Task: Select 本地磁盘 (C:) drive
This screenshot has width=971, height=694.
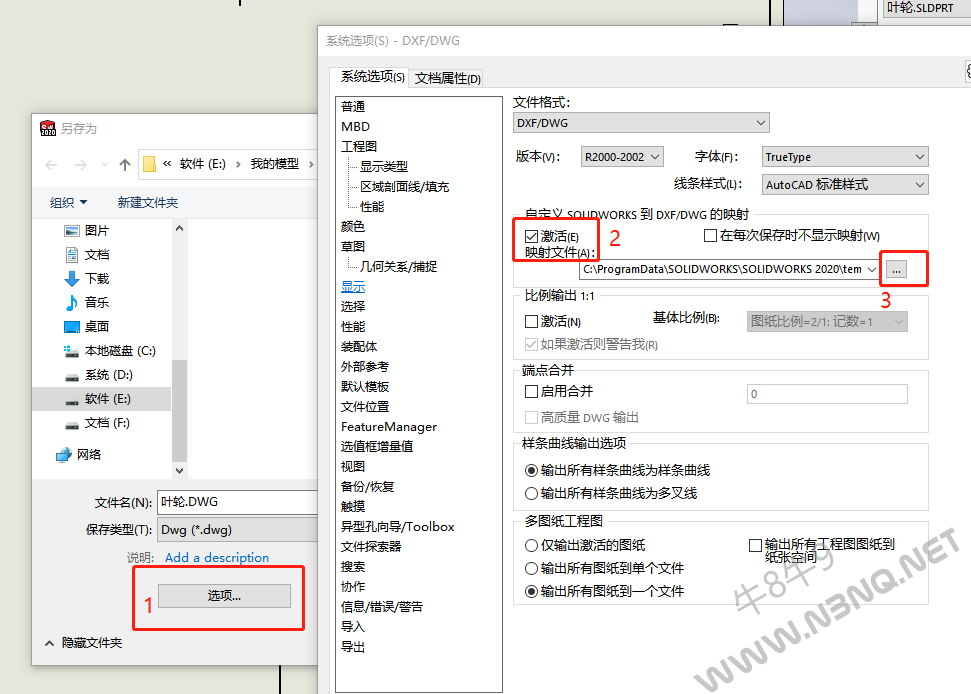Action: point(110,350)
